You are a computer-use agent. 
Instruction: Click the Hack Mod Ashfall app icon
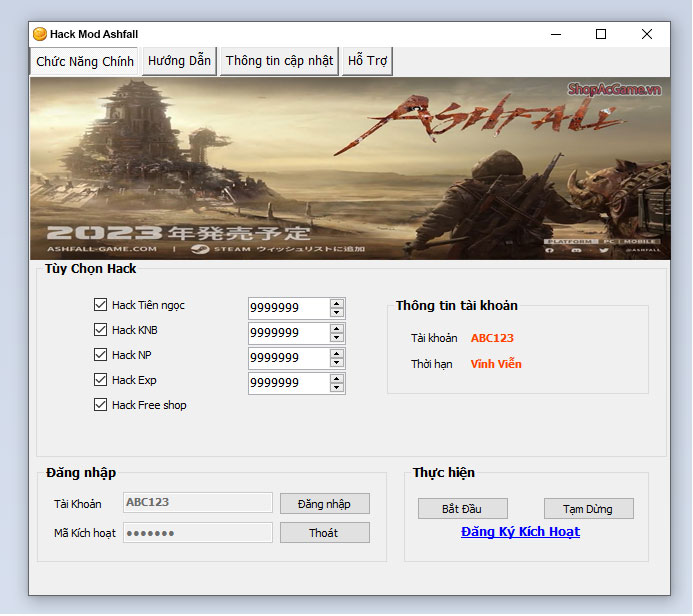click(x=40, y=34)
